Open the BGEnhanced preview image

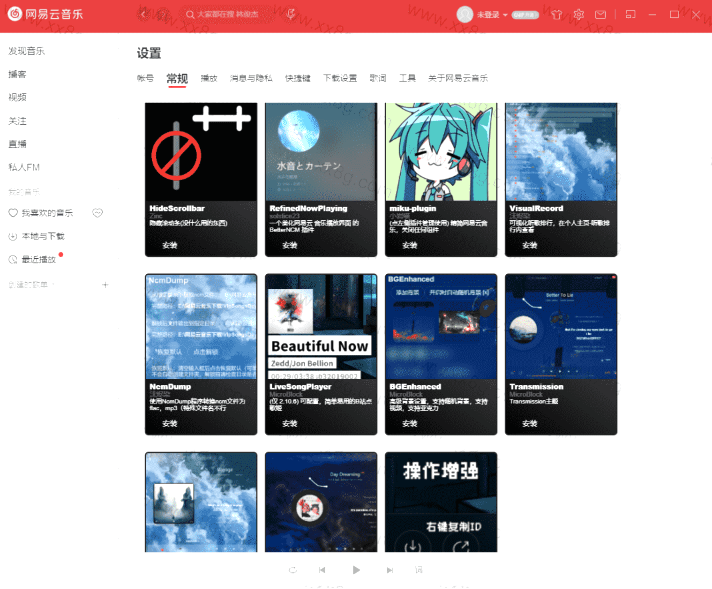coord(441,327)
